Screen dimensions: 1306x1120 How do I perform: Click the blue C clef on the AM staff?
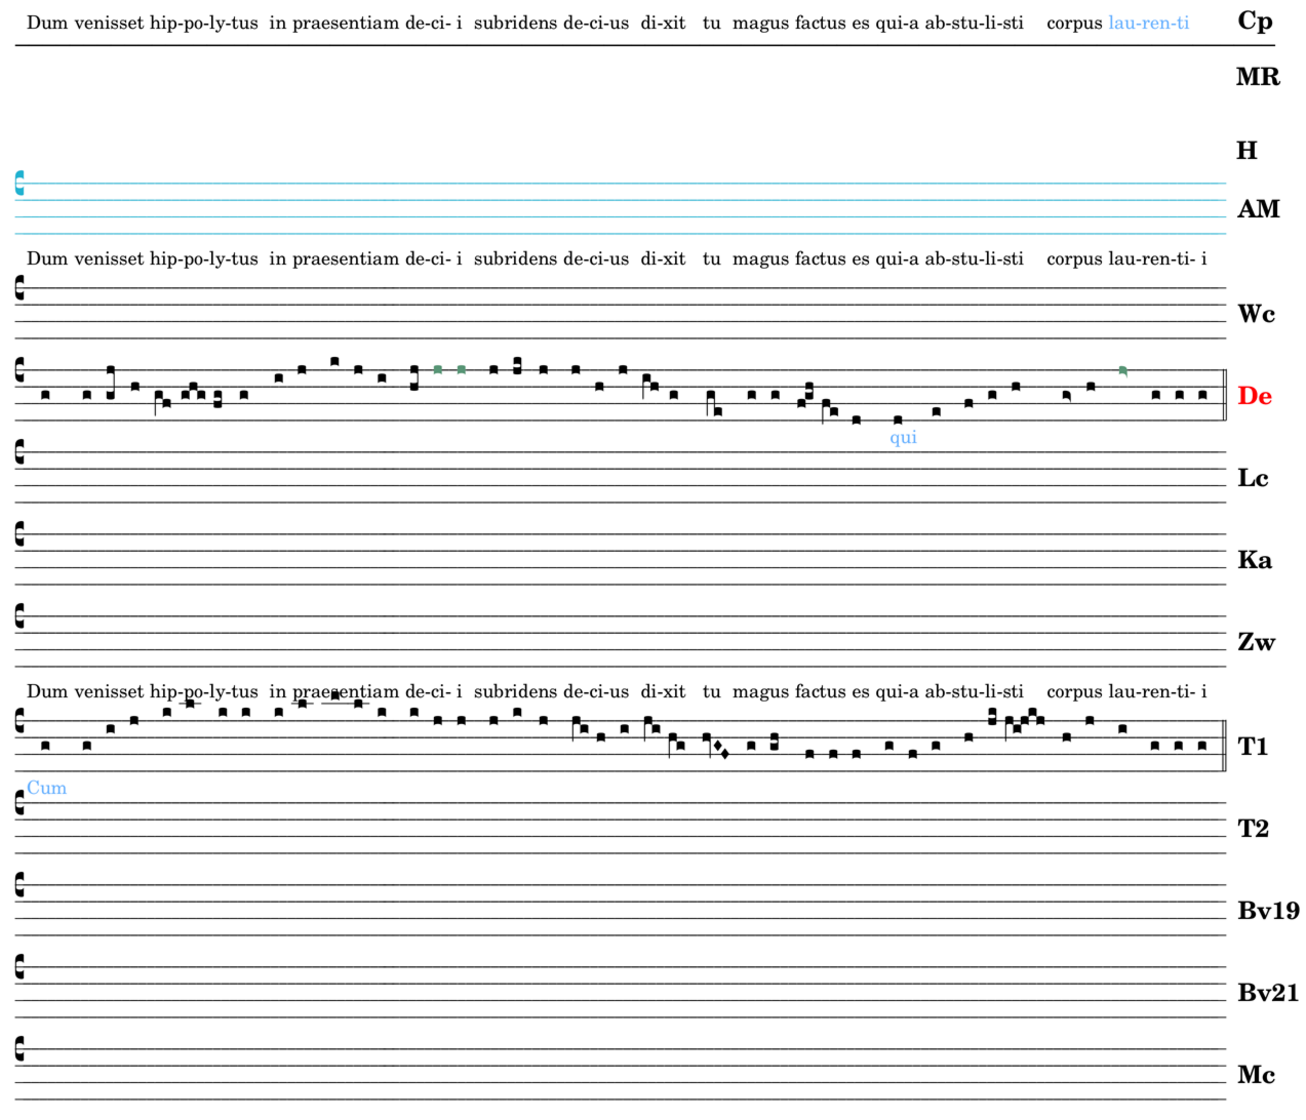20,183
